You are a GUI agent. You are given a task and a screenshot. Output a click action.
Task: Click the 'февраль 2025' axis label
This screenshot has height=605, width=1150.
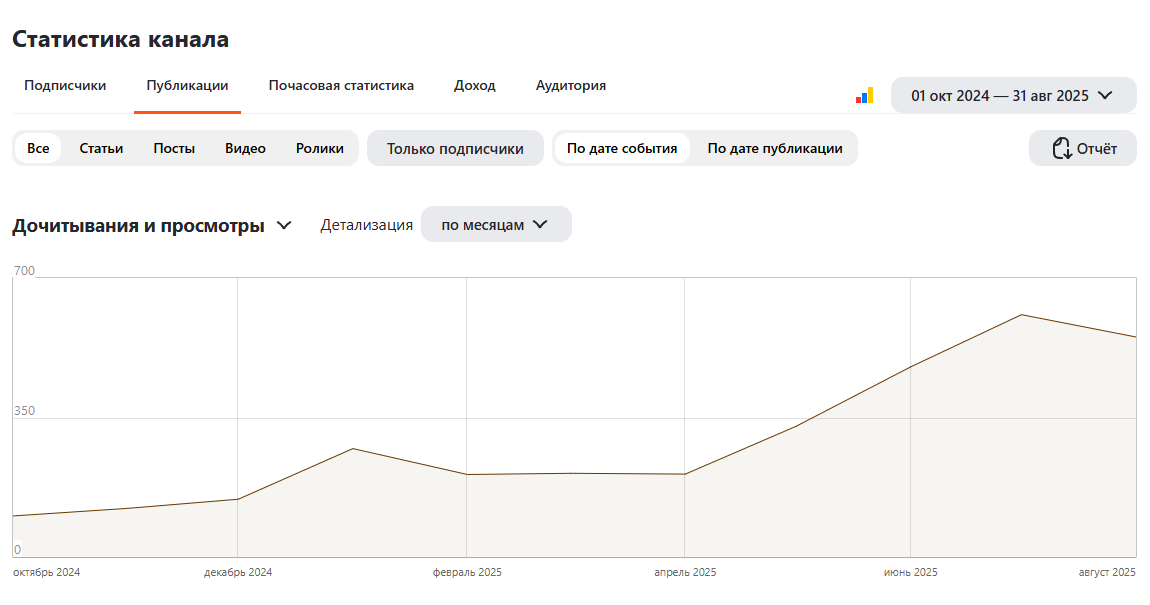[x=467, y=572]
